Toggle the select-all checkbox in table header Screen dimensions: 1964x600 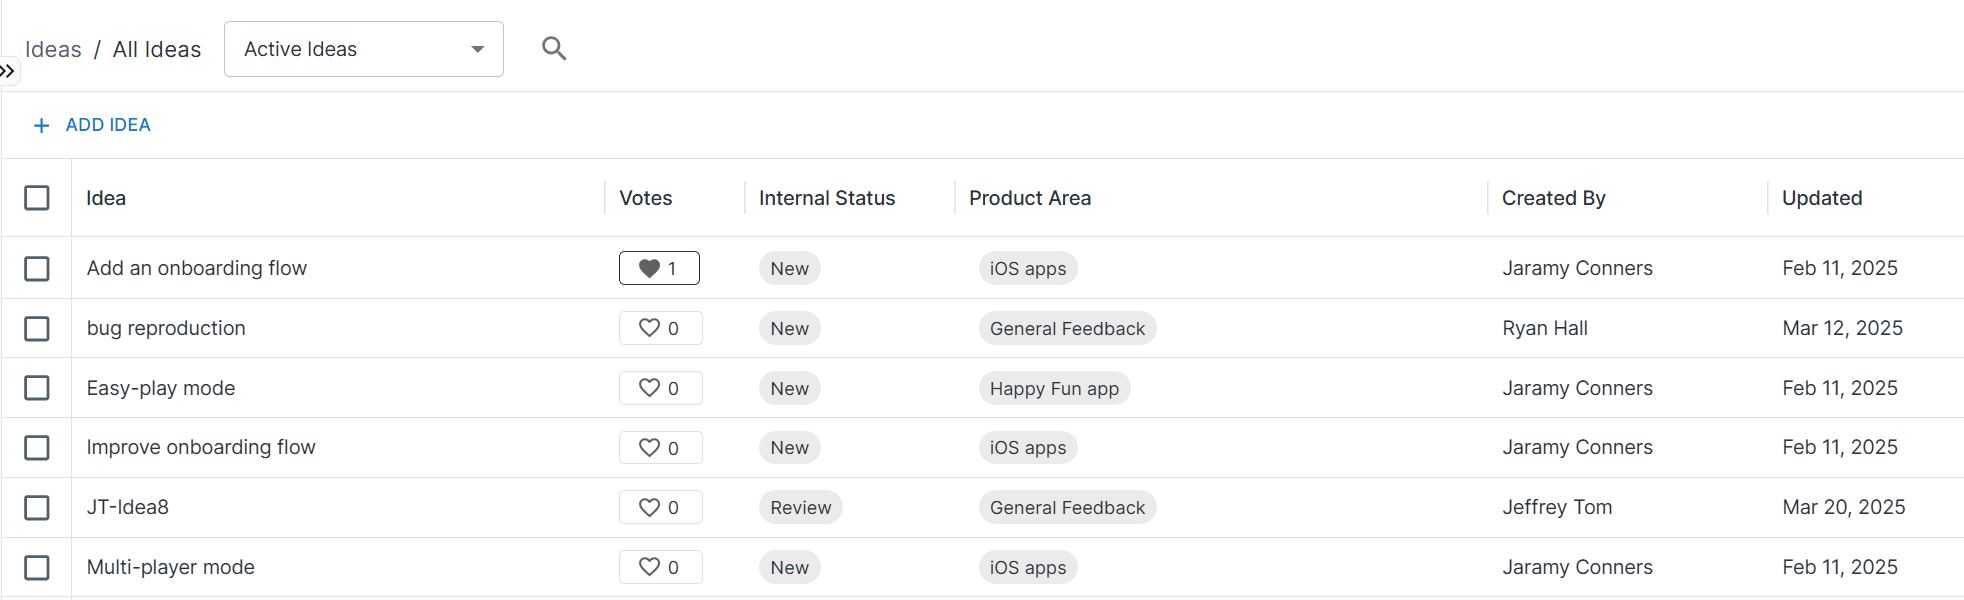pos(37,198)
